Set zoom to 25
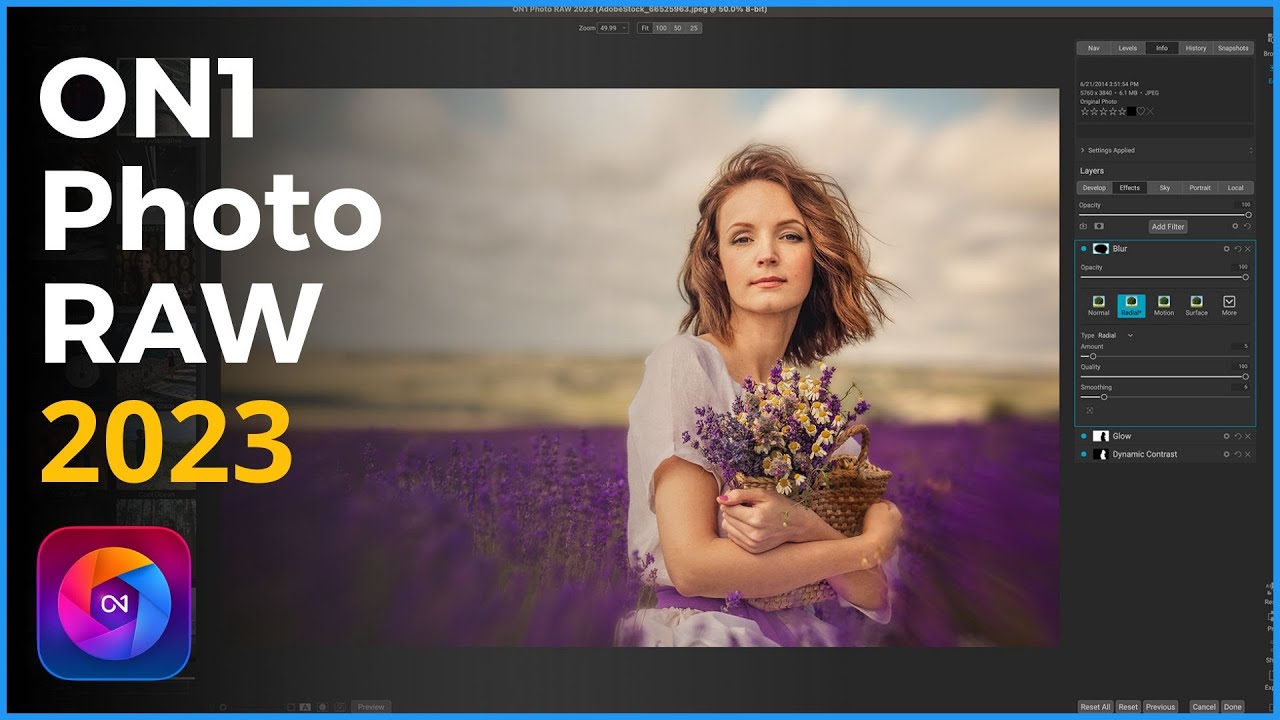The height and width of the screenshot is (720, 1280). [694, 28]
